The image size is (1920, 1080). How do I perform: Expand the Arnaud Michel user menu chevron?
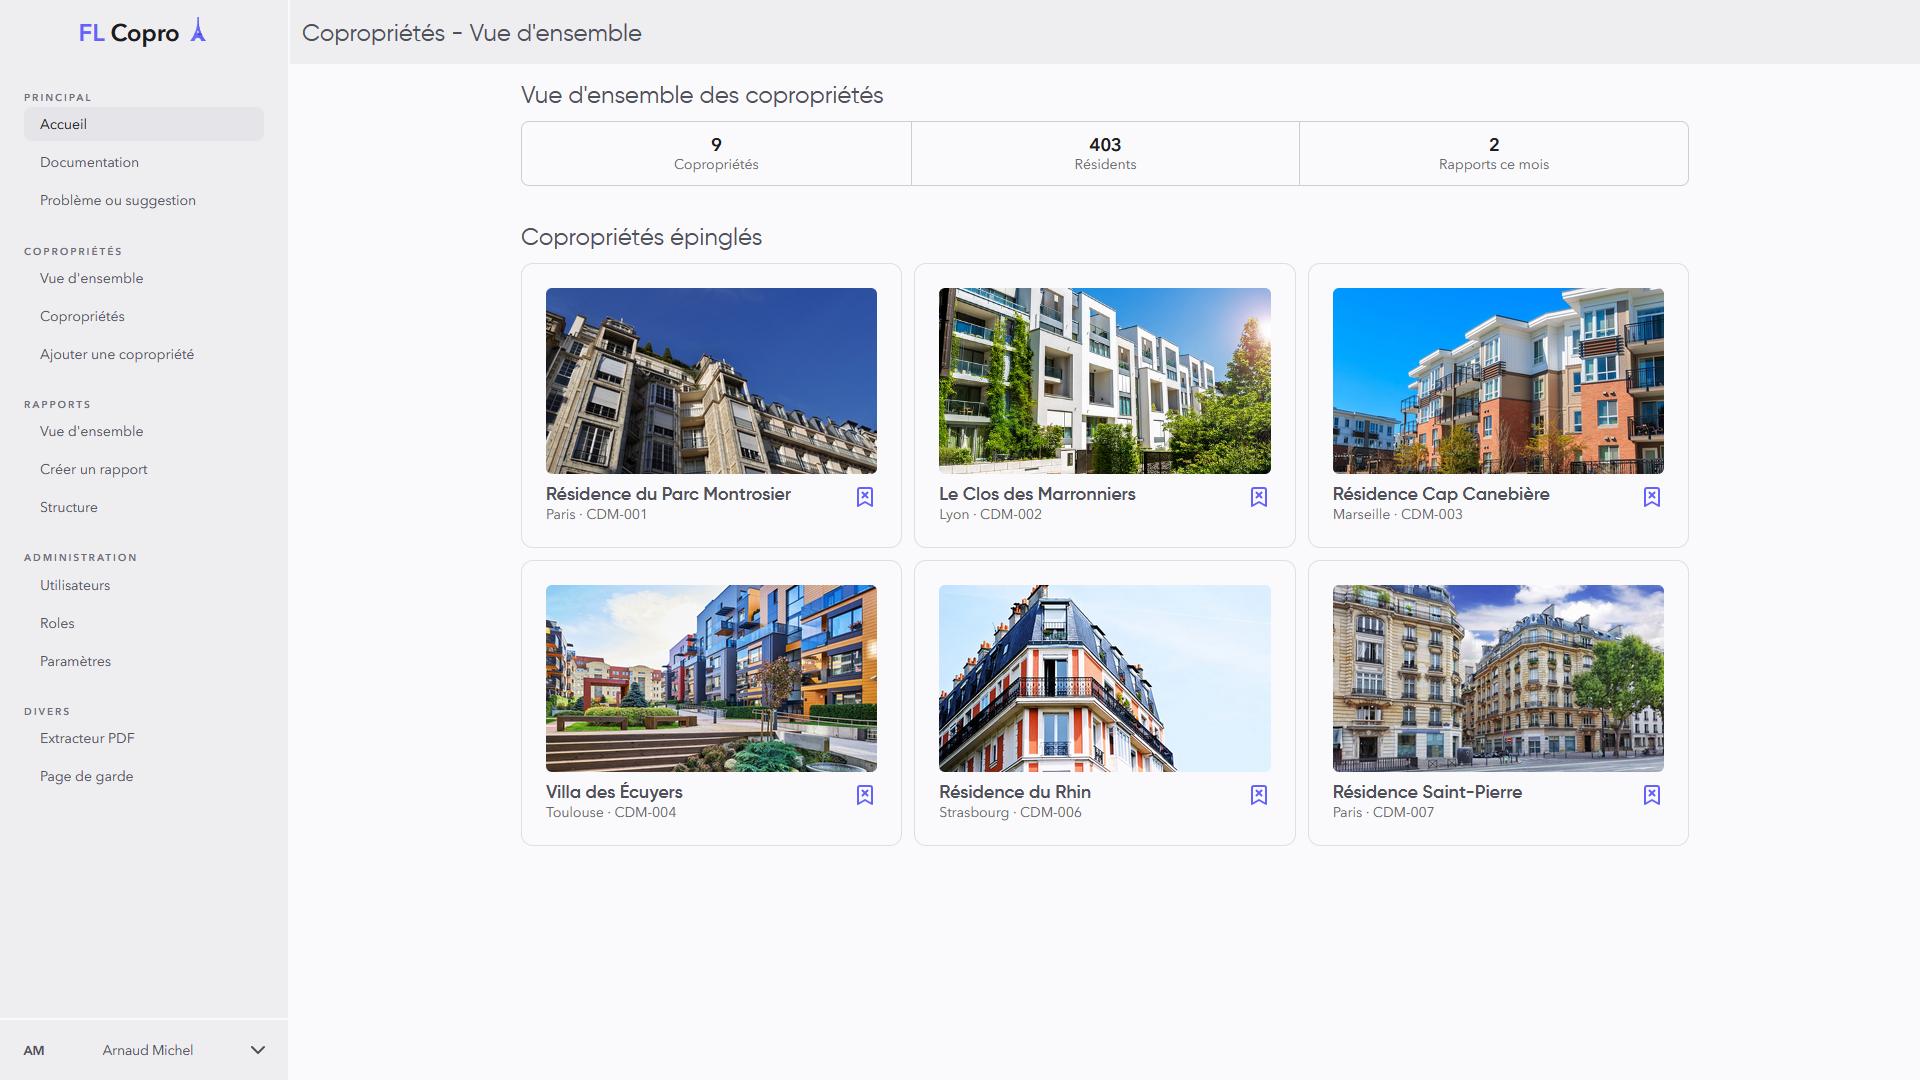[258, 1050]
